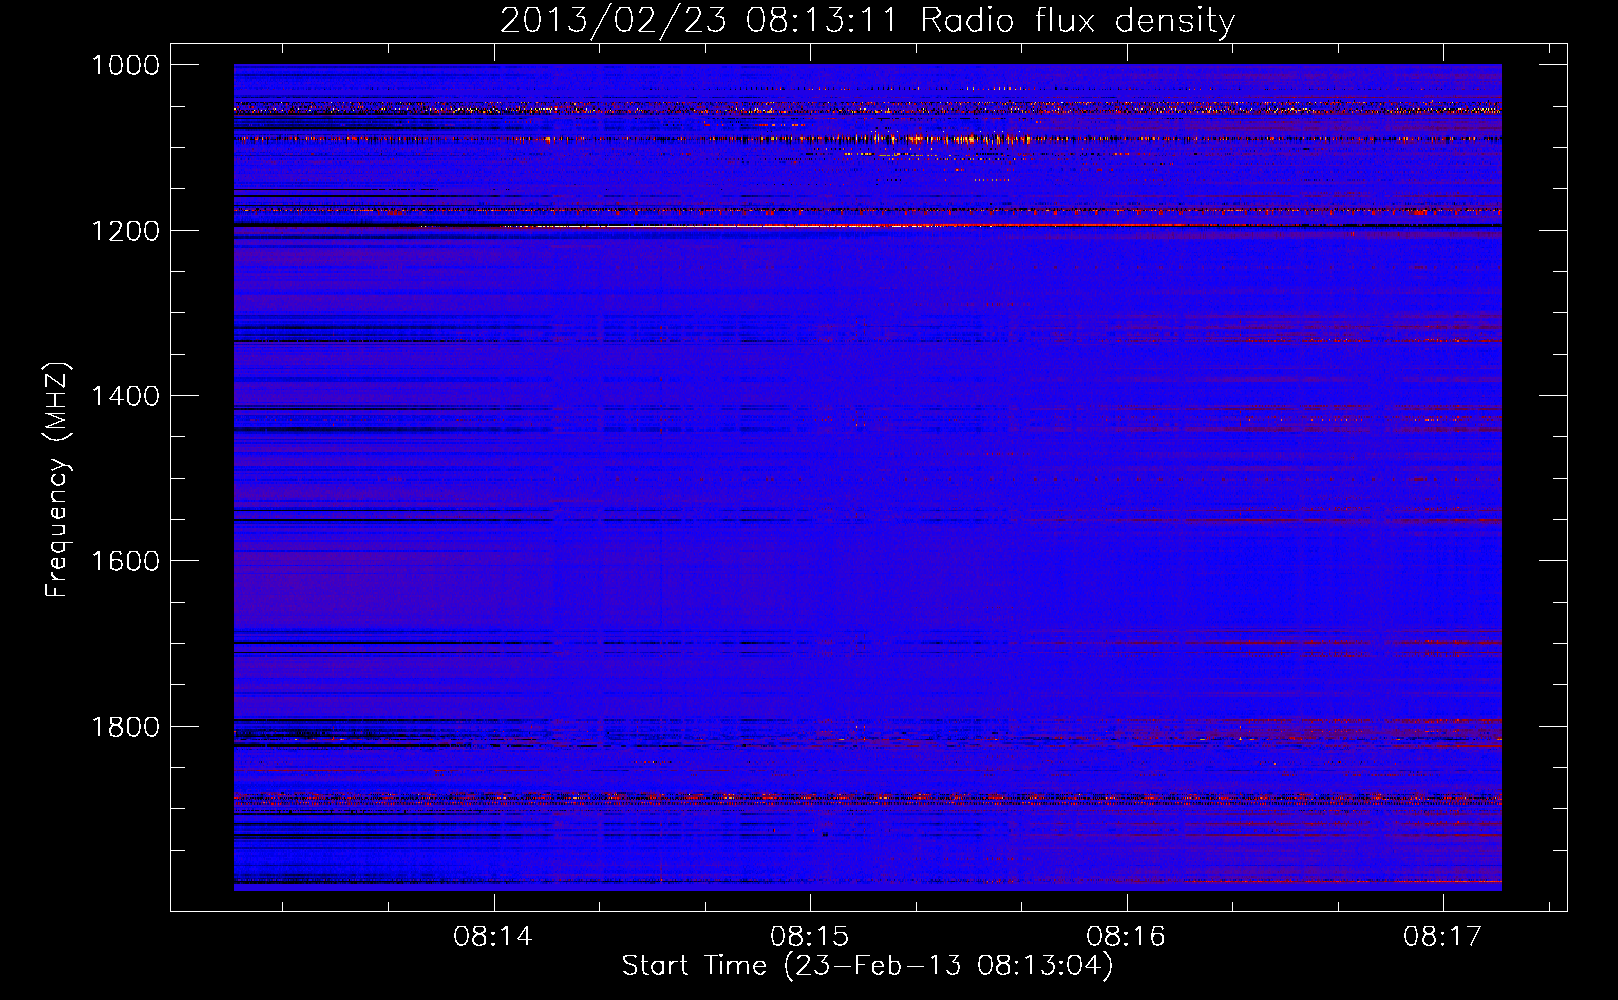Click the "Frequency (MHZ)" axis label

pos(57,479)
